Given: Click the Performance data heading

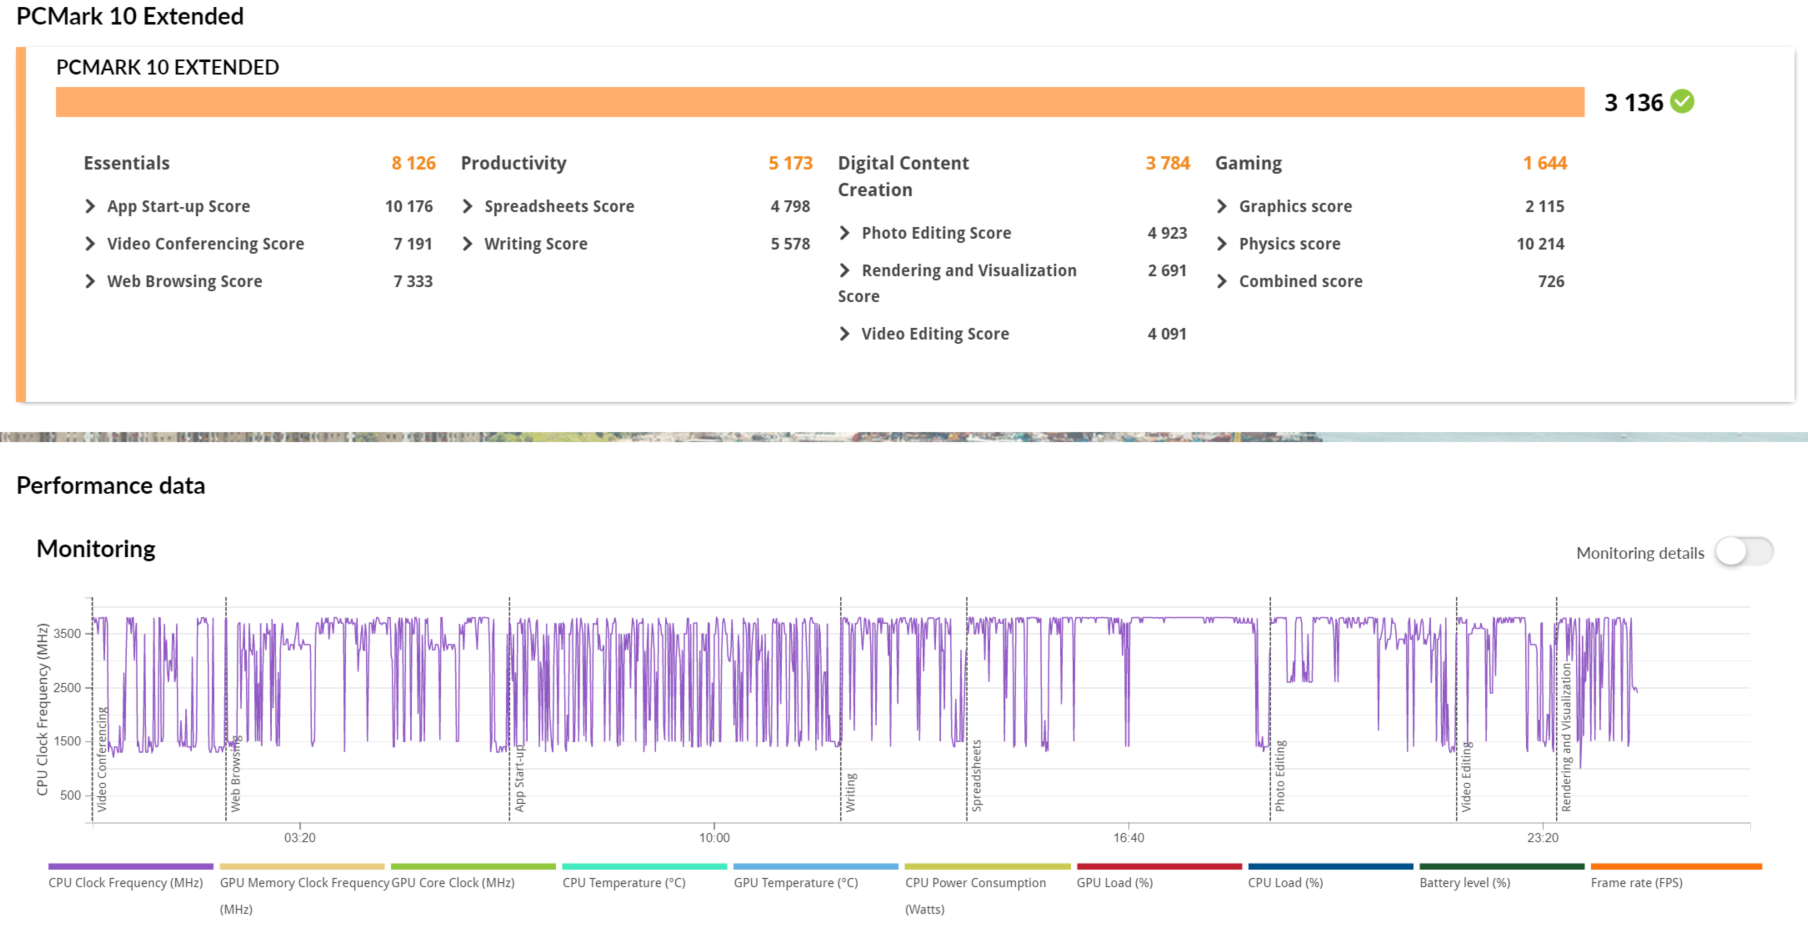Looking at the screenshot, I should 111,486.
